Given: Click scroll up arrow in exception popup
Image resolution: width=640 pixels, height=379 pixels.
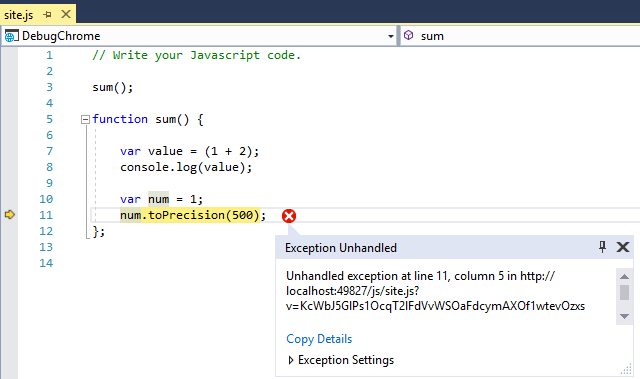Looking at the screenshot, I should (624, 277).
